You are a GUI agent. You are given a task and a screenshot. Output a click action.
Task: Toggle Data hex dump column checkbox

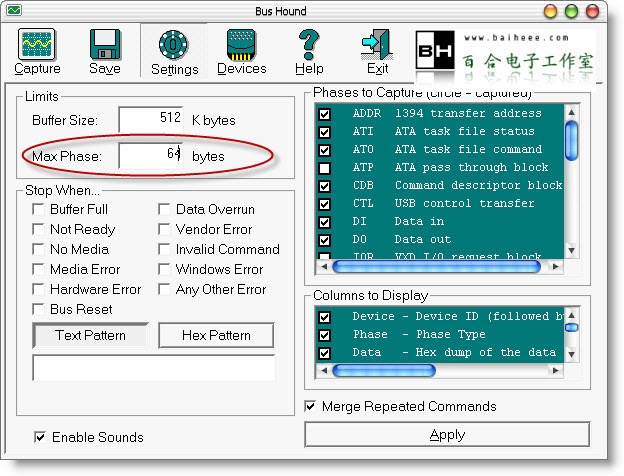point(325,353)
